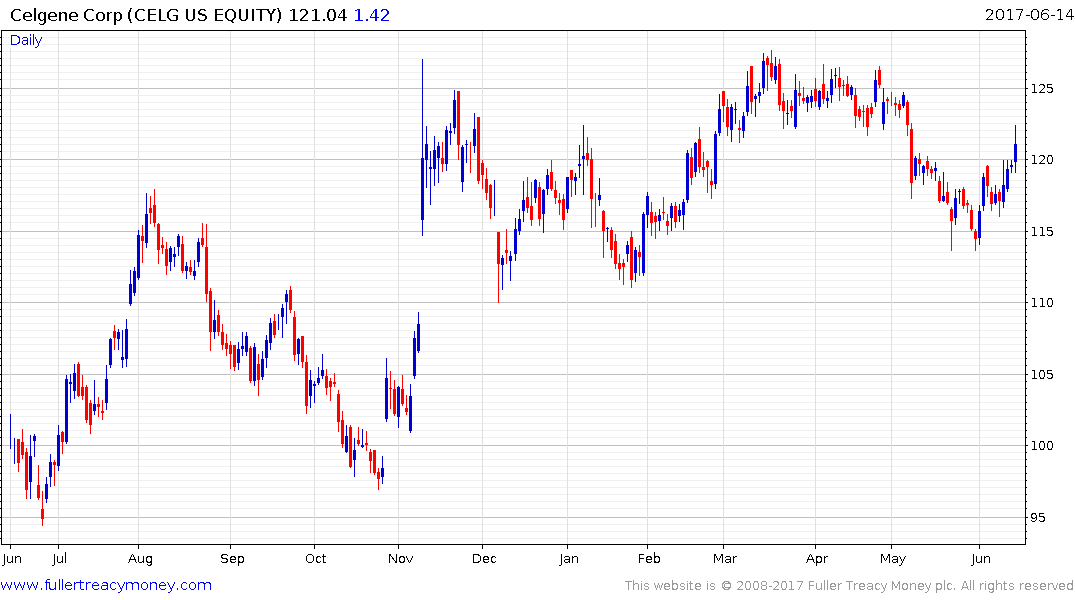The height and width of the screenshot is (600, 1075).
Task: Click the www.fullertreacymoney.com link
Action: (107, 585)
